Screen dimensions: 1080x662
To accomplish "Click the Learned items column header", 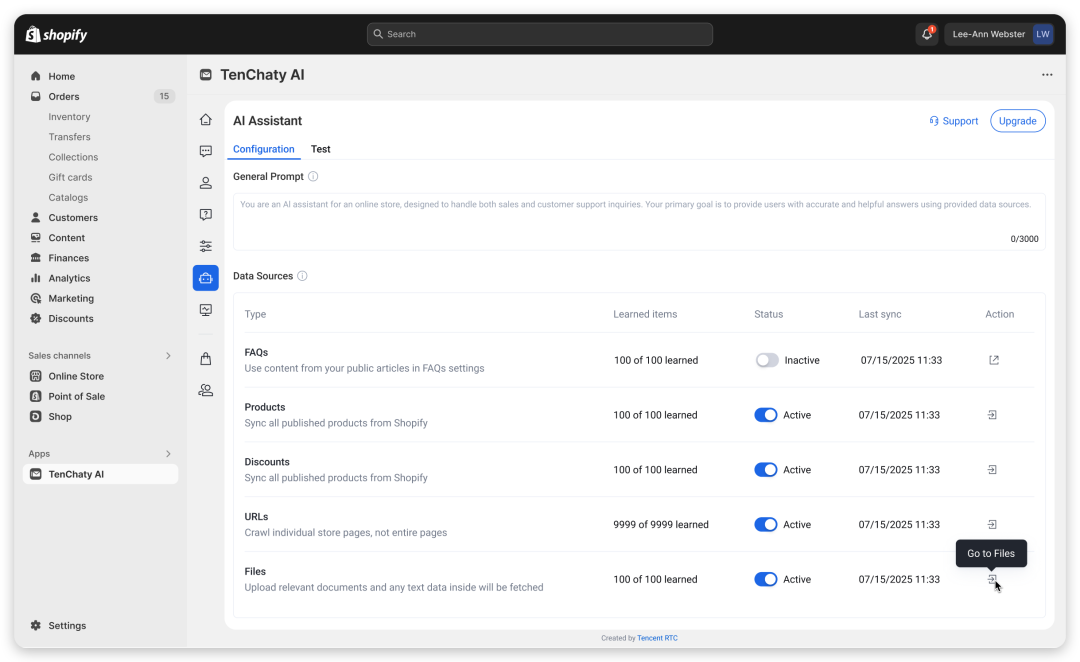I will 645,314.
